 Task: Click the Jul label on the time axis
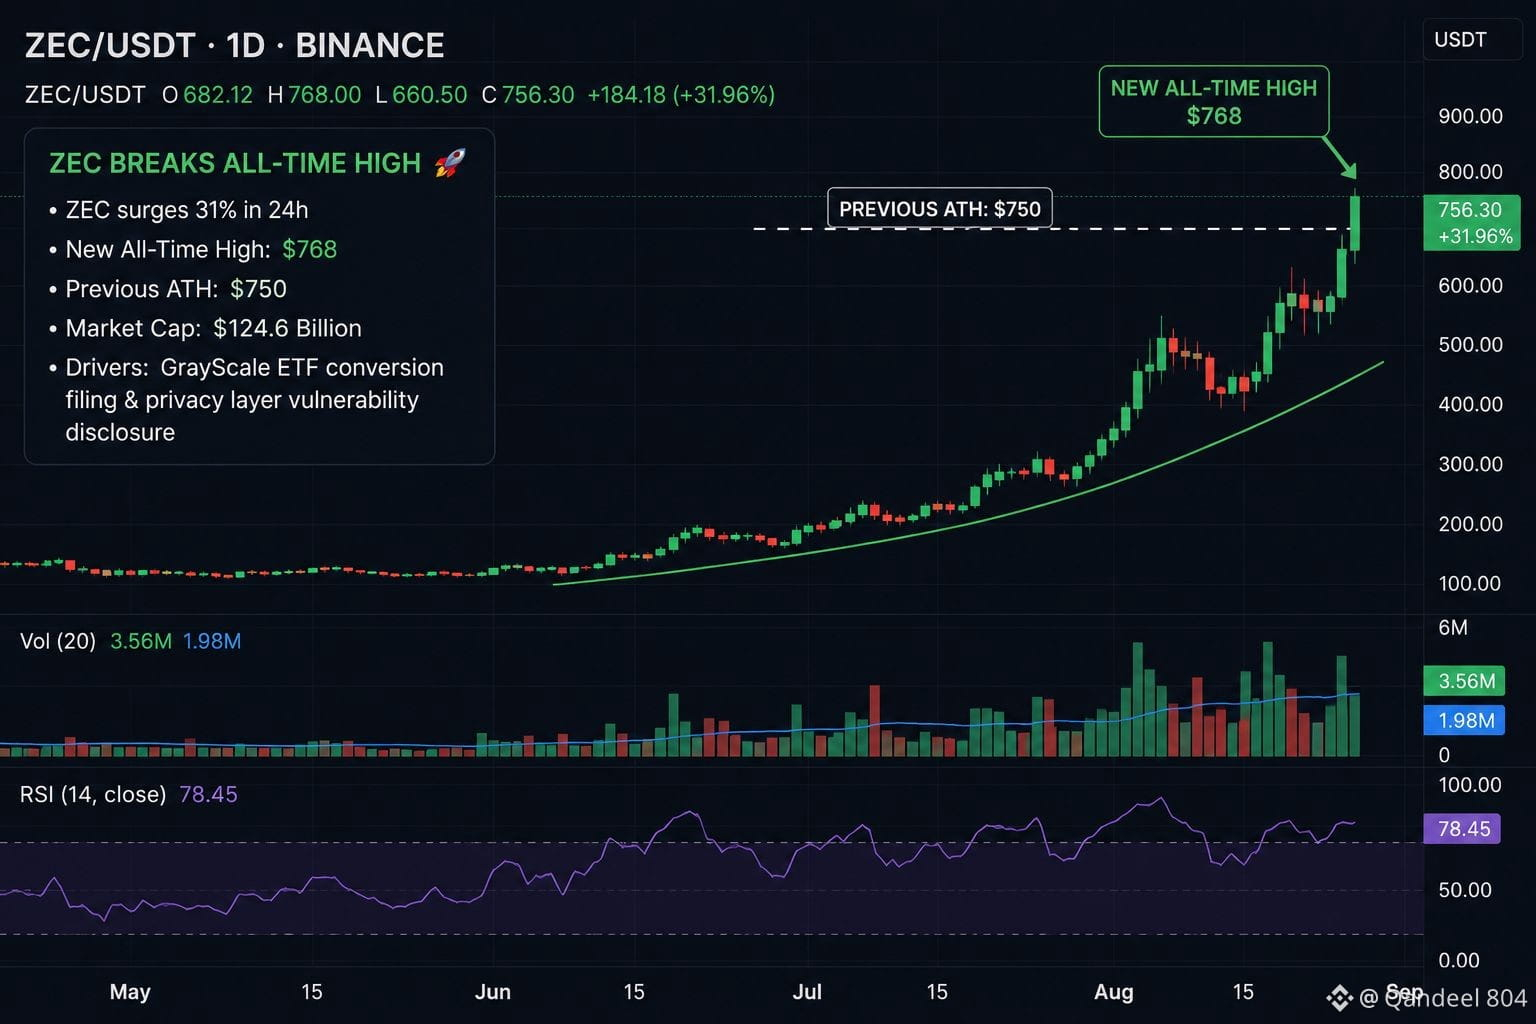[807, 992]
